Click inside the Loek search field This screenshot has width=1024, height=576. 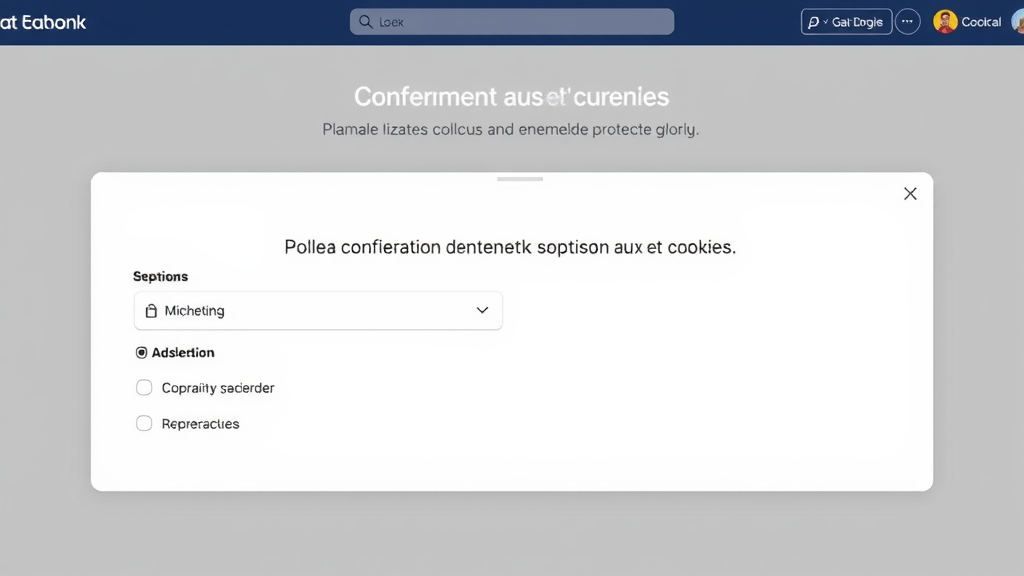510,20
